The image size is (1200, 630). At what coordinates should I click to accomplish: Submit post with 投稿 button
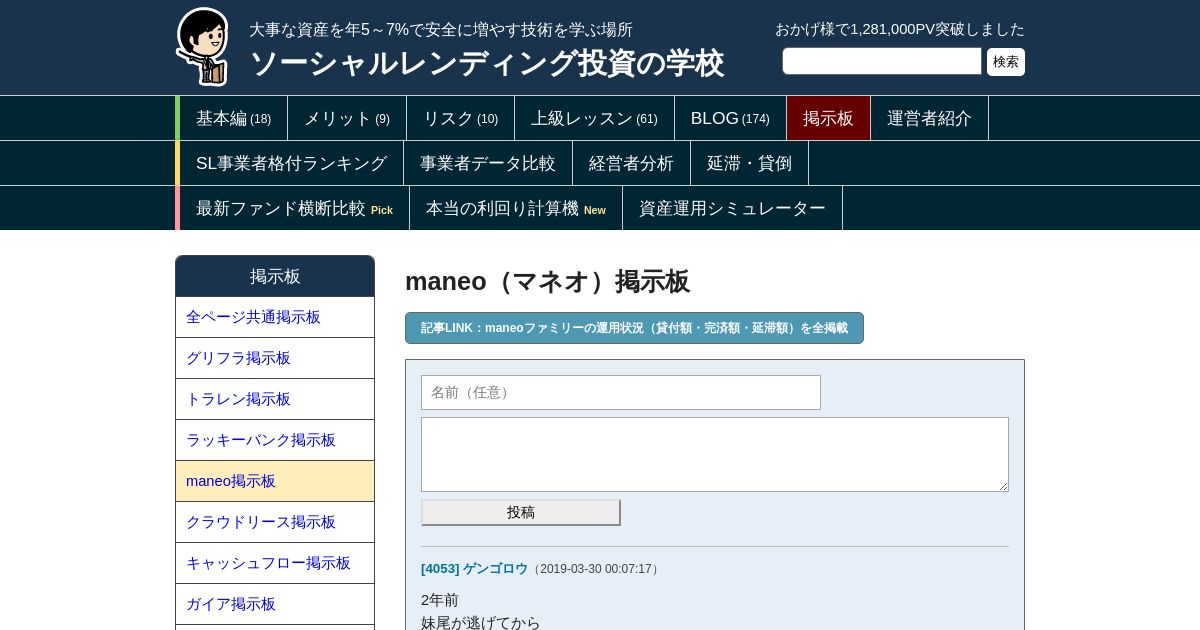tap(521, 512)
